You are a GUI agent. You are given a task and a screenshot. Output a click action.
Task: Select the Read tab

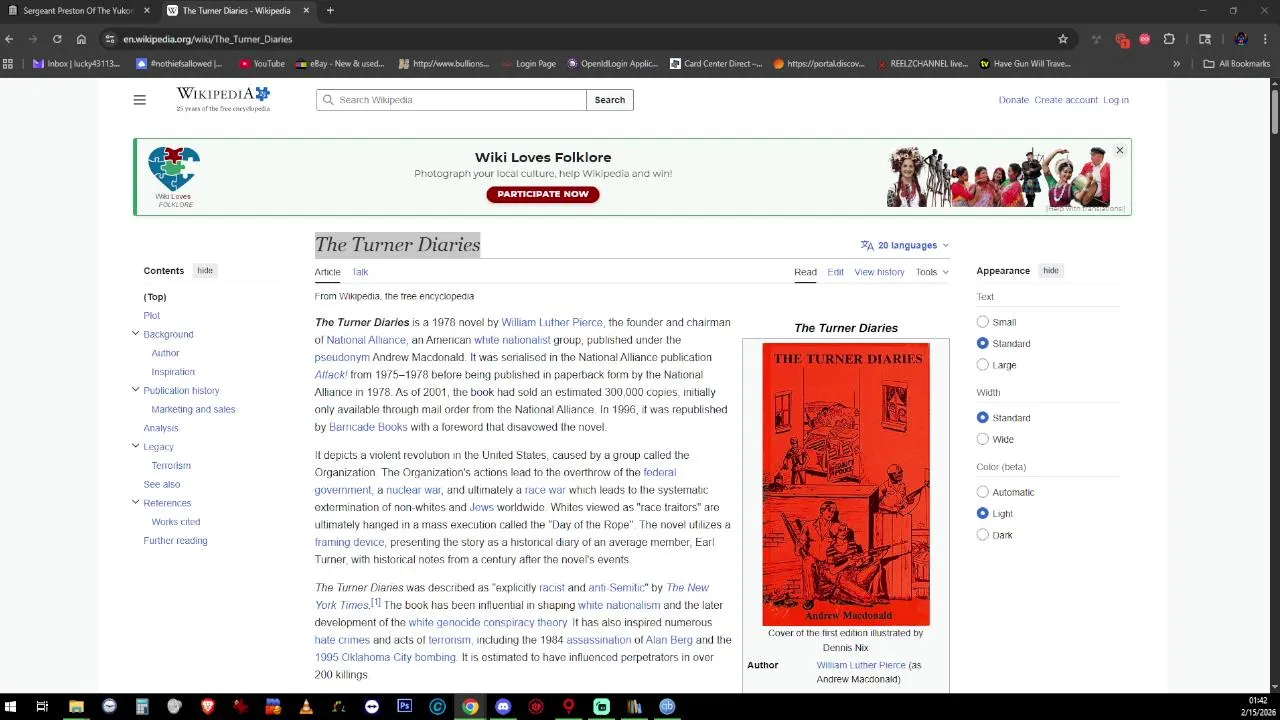[805, 272]
